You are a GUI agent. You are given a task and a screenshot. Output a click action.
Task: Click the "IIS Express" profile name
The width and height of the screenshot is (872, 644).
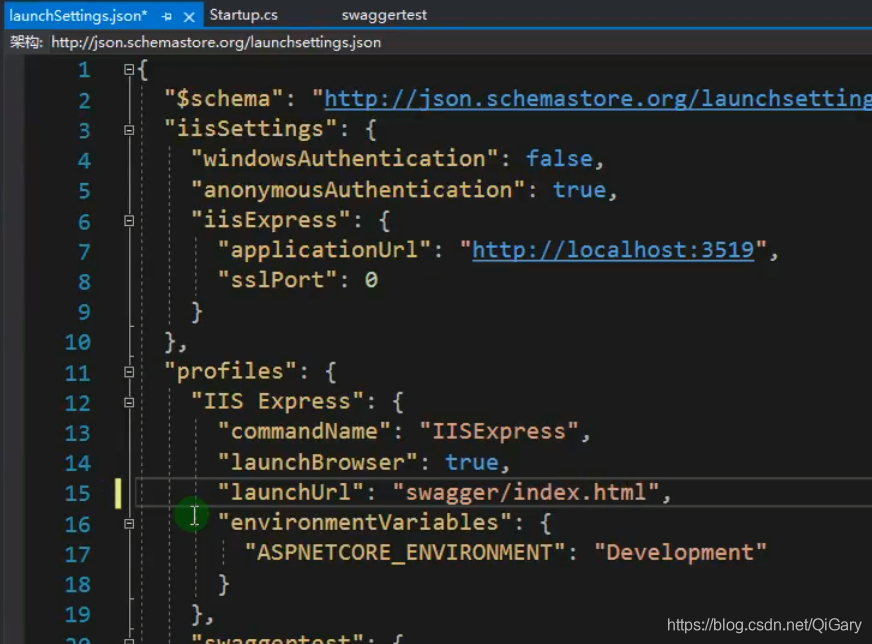(277, 402)
